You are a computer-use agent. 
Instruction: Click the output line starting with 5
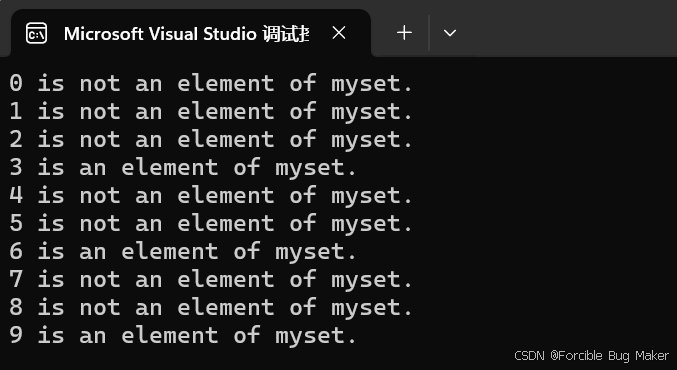point(211,224)
